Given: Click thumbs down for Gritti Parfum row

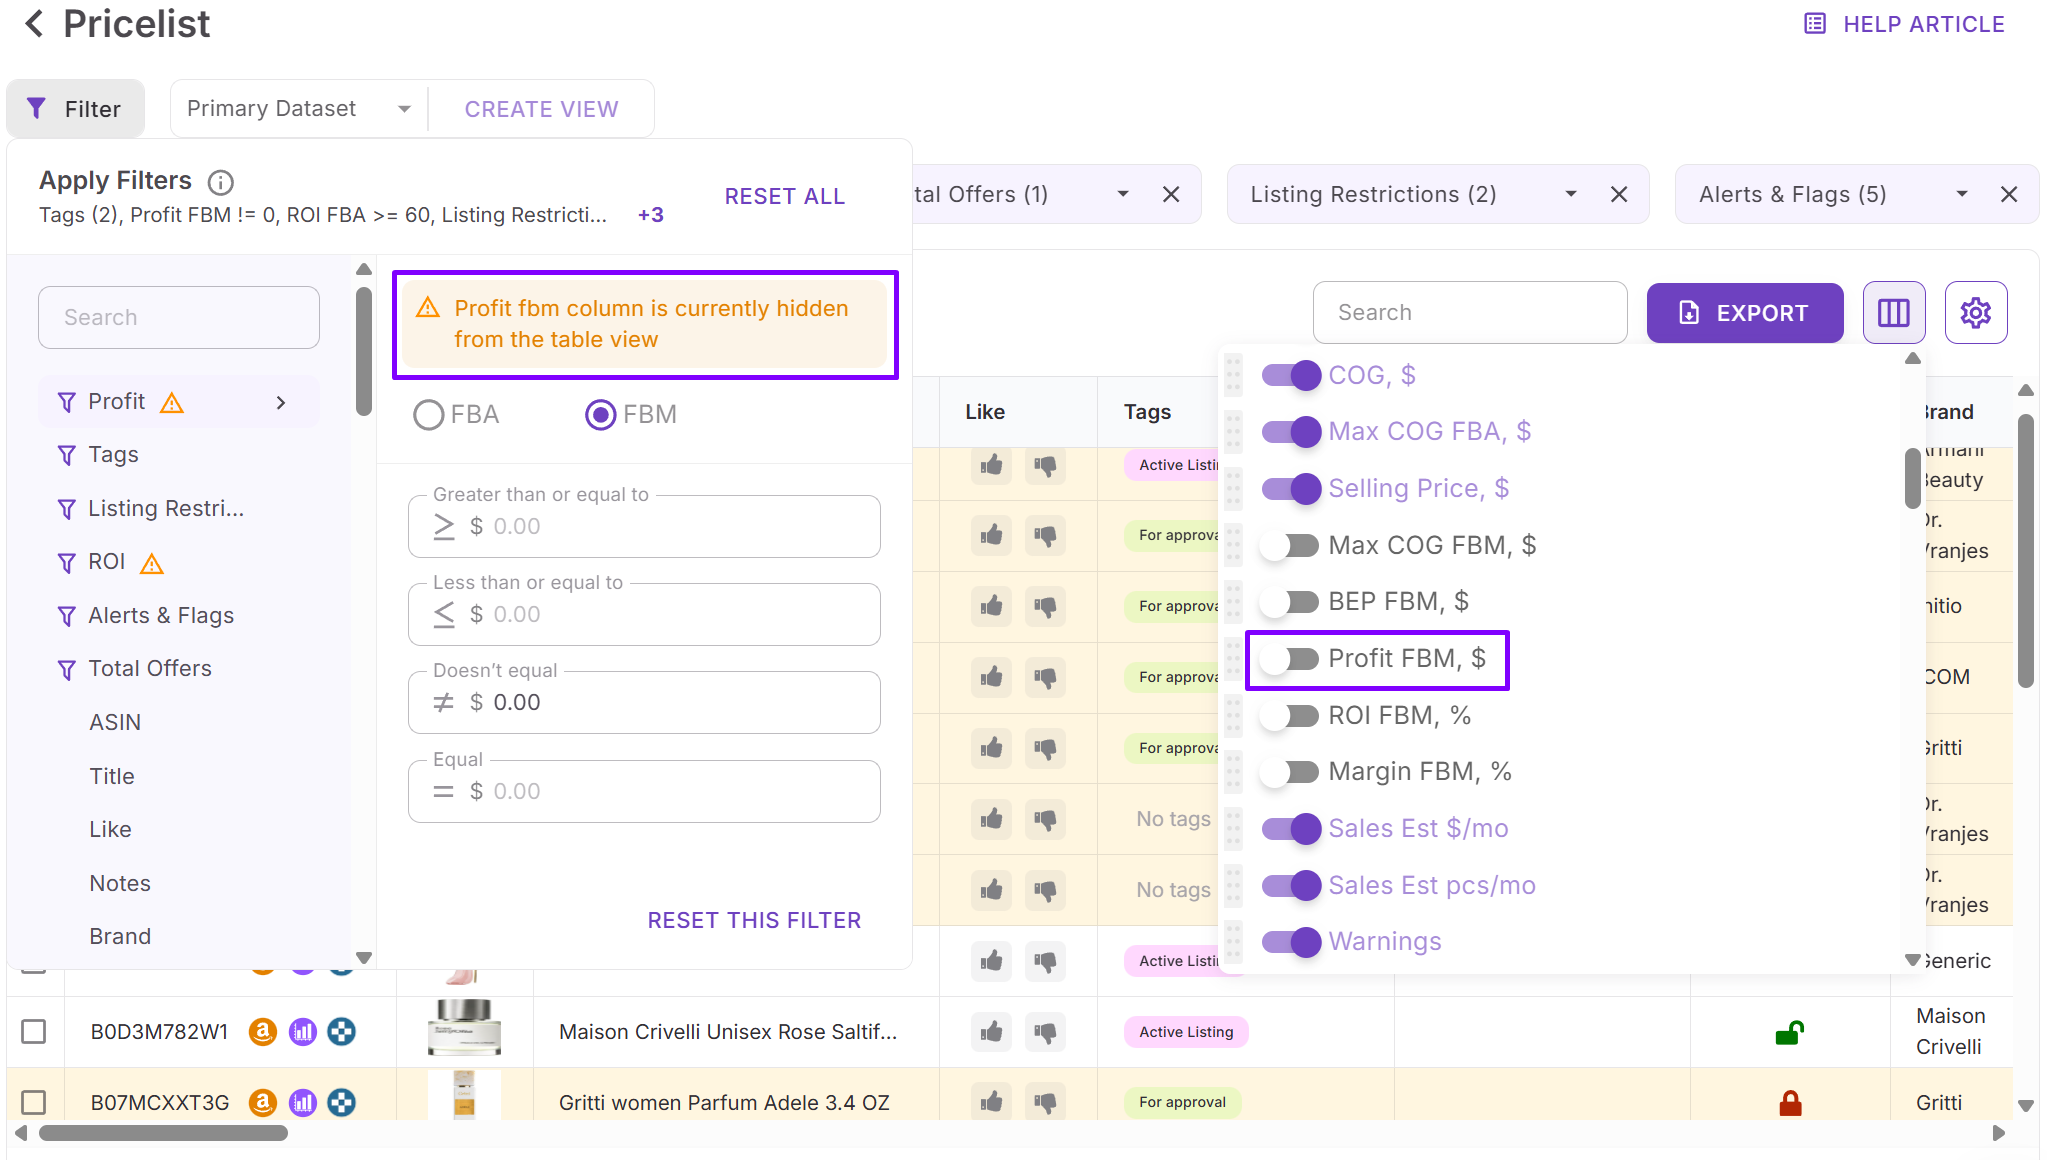Looking at the screenshot, I should coord(1045,1102).
